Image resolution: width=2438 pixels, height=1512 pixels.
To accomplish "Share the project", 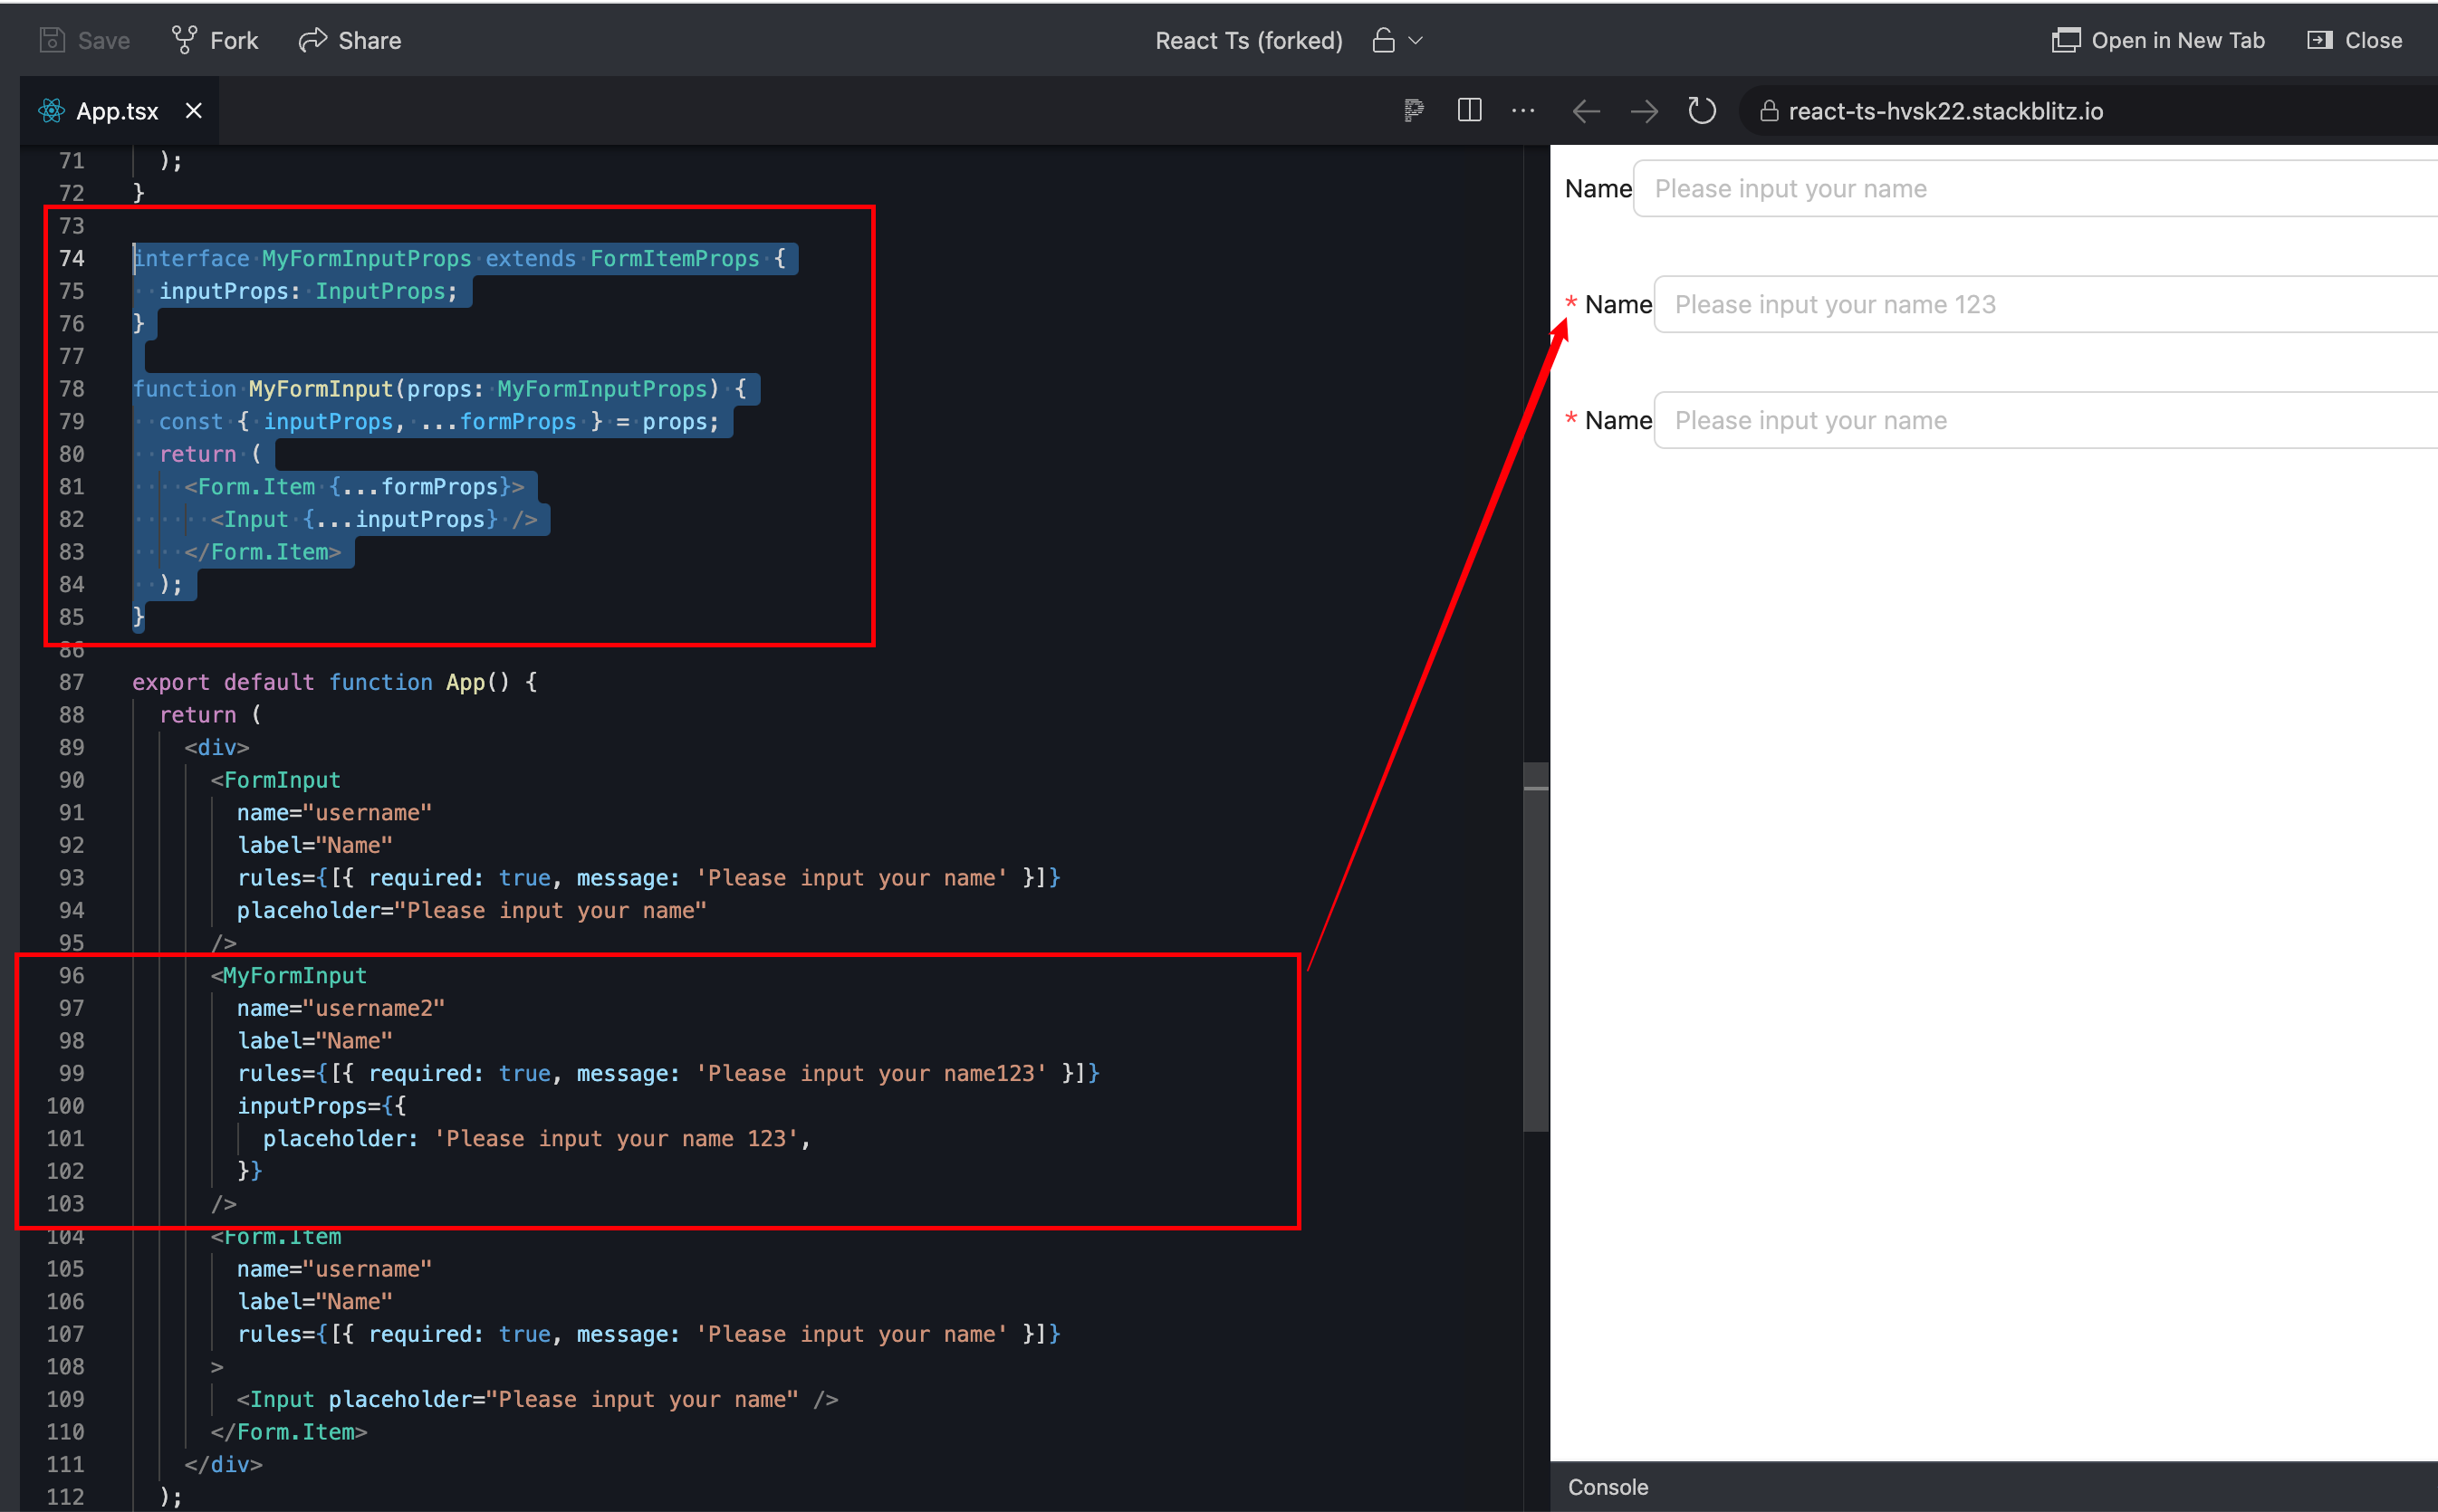I will tap(349, 40).
